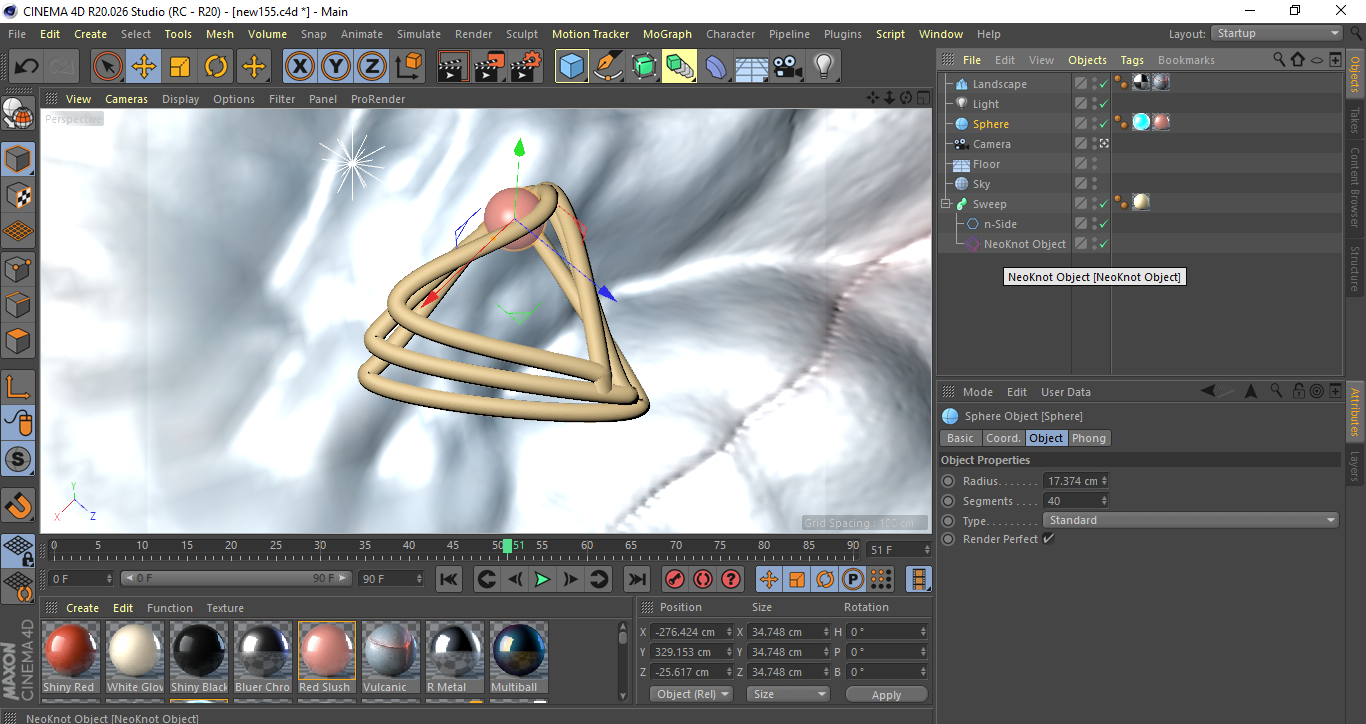Open the Basic attributes tab
1366x724 pixels.
[960, 438]
